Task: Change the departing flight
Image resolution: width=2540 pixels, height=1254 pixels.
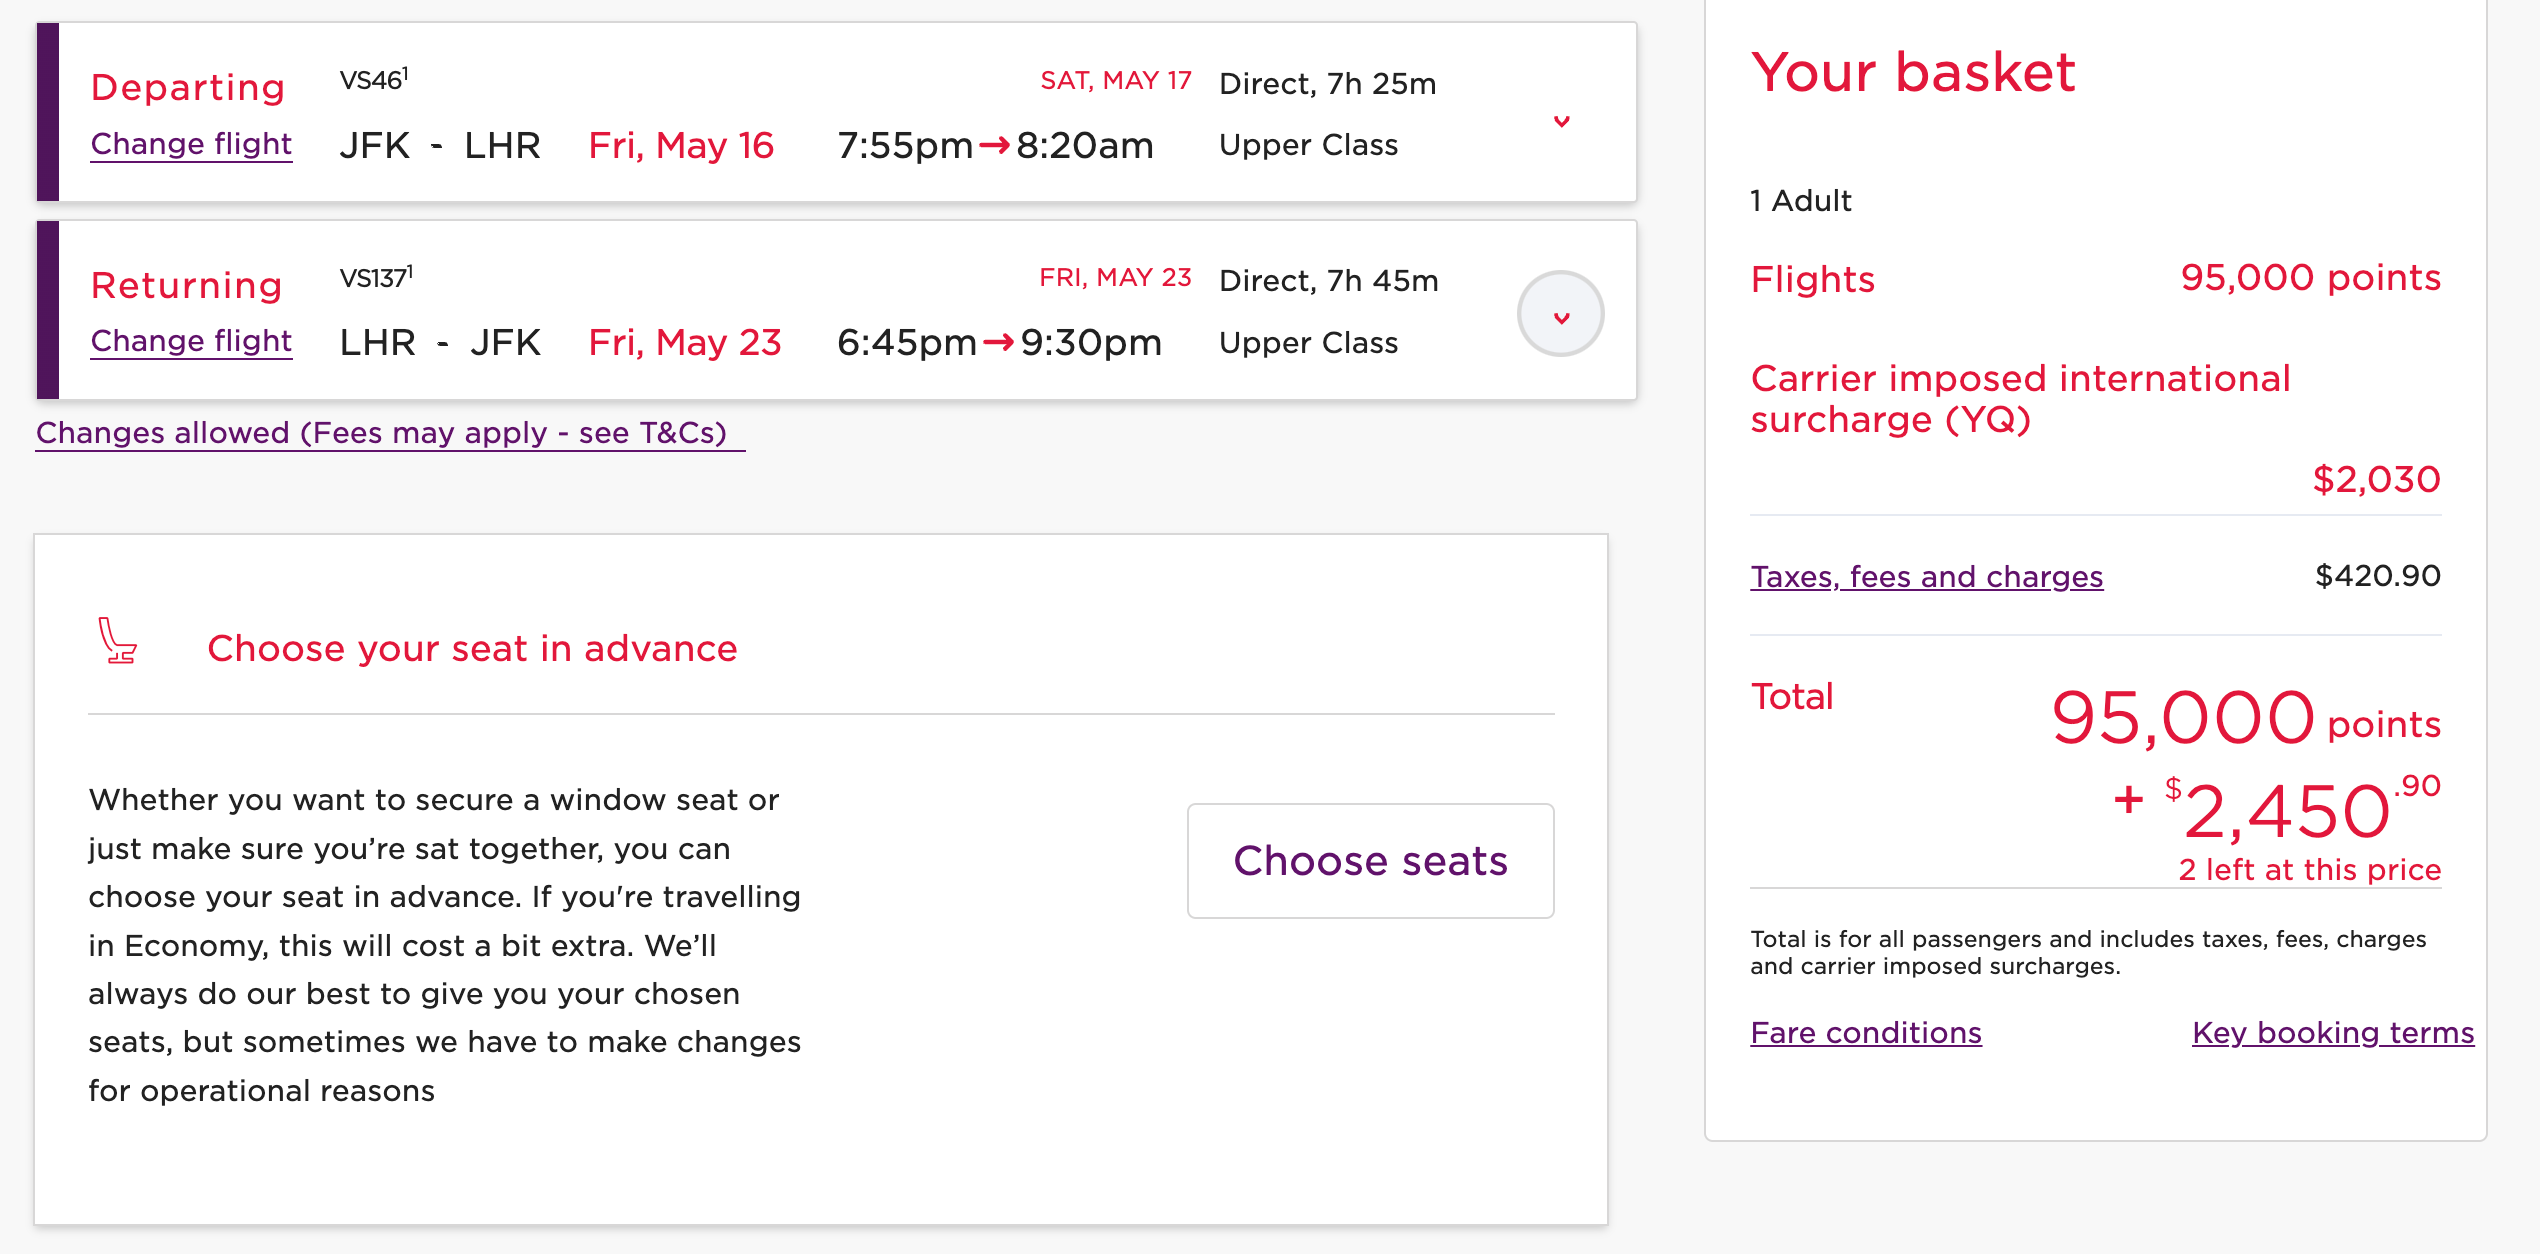Action: 191,144
